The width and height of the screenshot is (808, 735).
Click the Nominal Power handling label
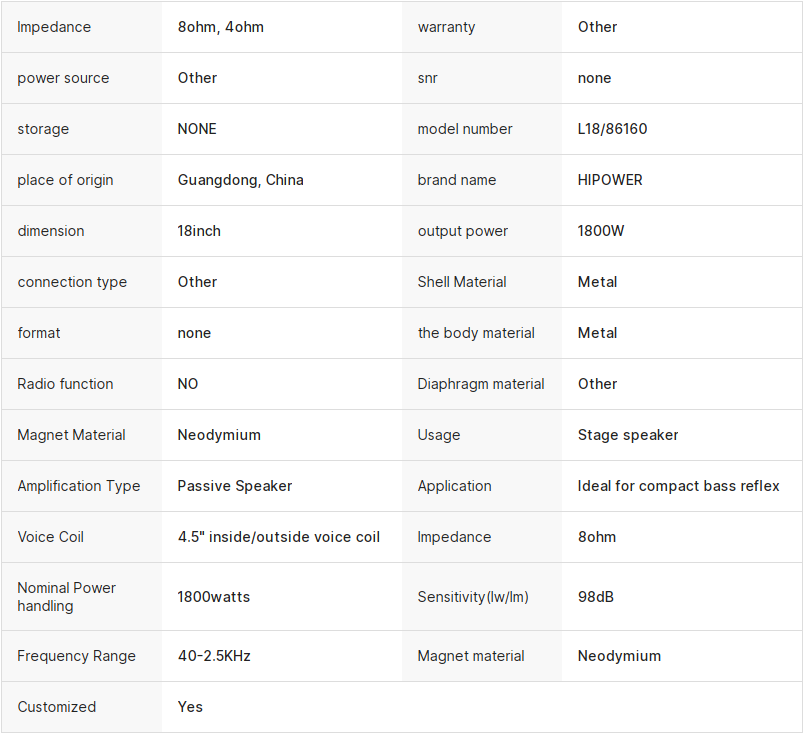66,597
